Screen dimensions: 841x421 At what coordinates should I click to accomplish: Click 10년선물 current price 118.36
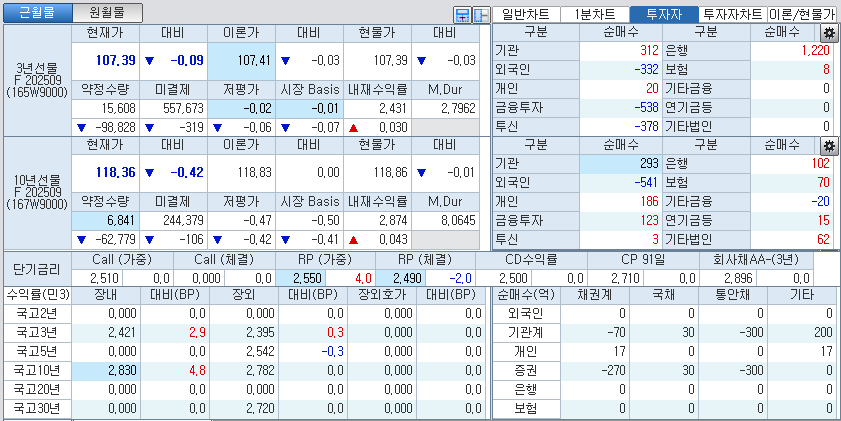point(116,172)
